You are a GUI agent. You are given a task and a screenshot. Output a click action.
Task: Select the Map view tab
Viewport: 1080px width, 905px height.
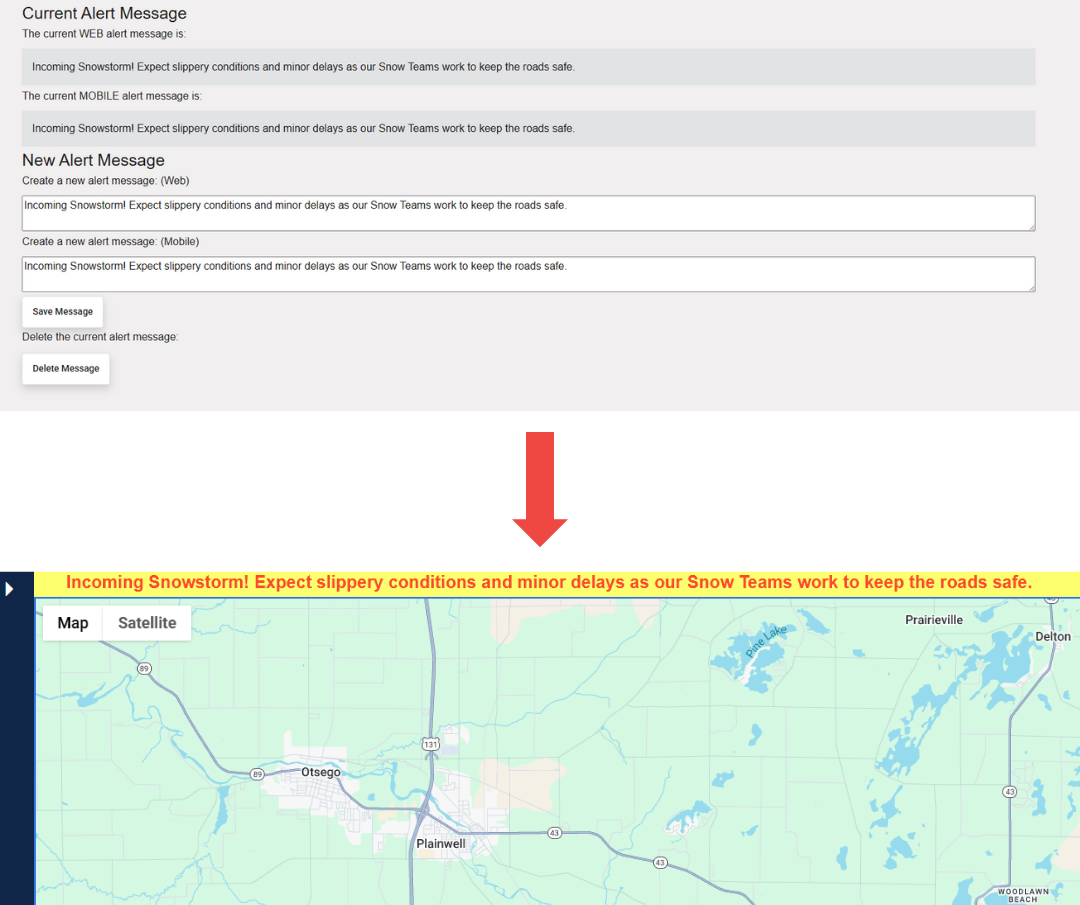pos(73,623)
